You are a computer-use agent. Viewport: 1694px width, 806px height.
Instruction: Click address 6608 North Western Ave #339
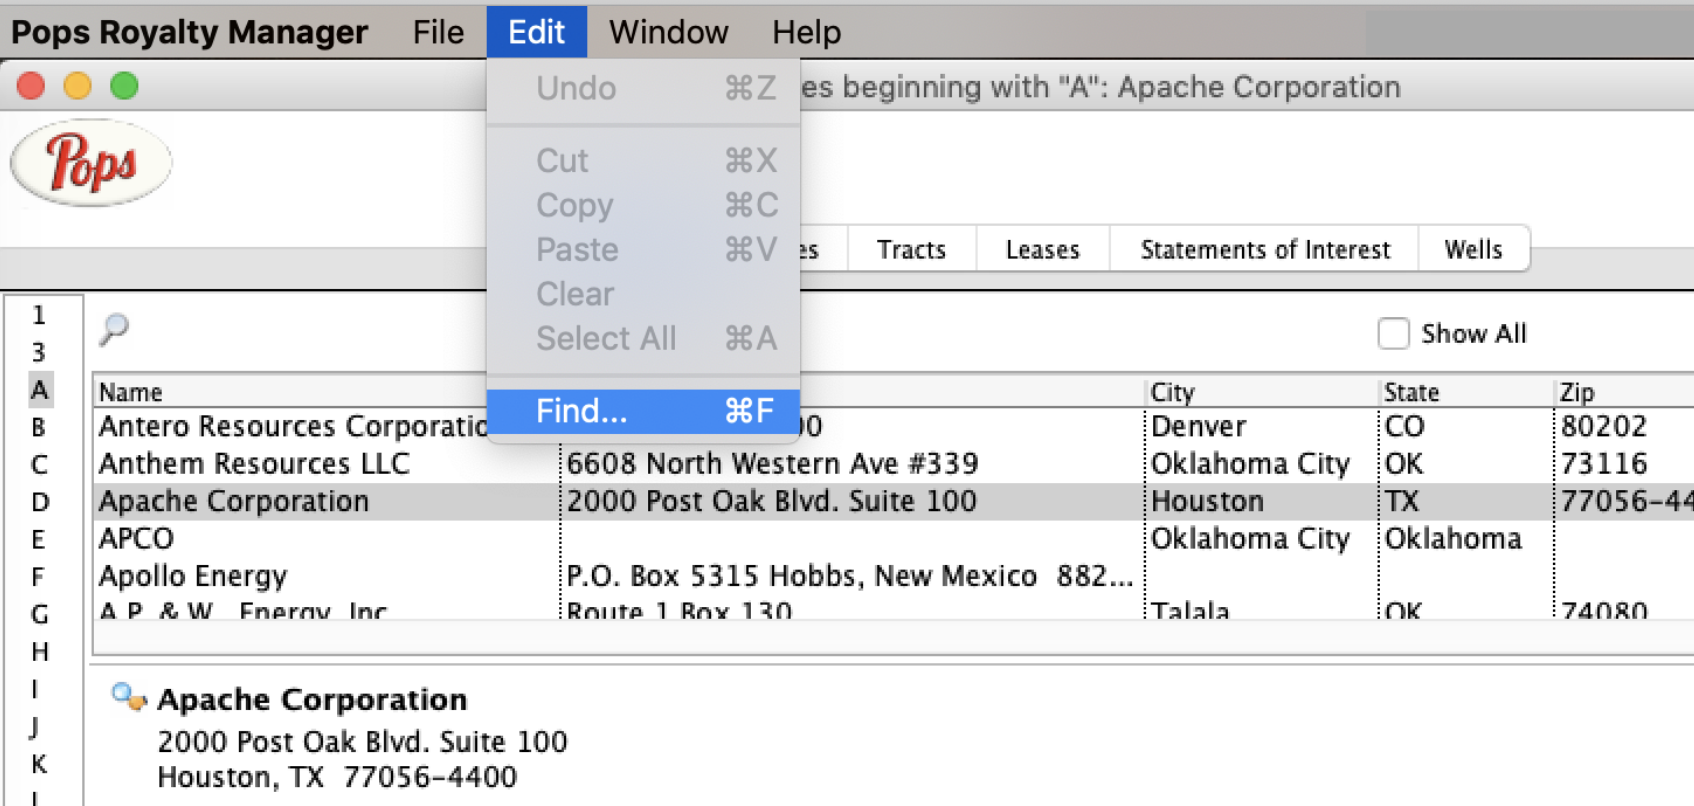[772, 464]
